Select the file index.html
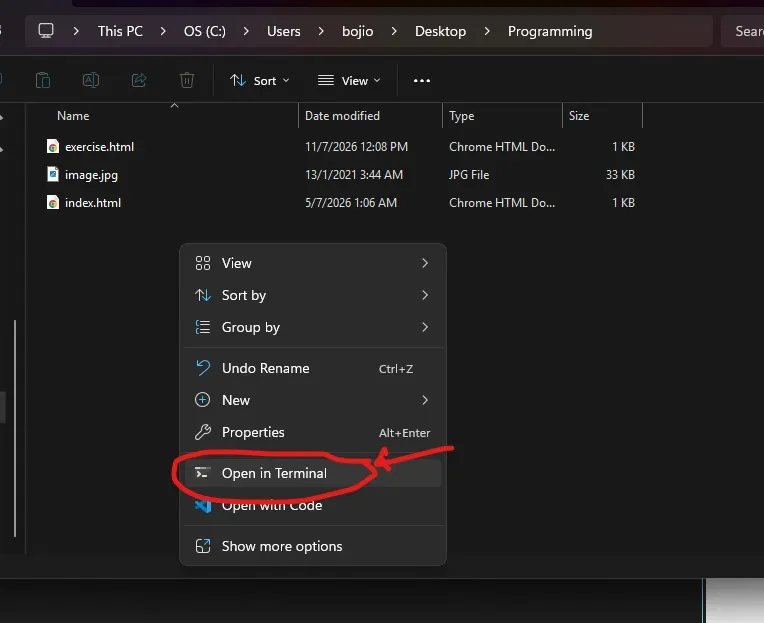 click(93, 203)
